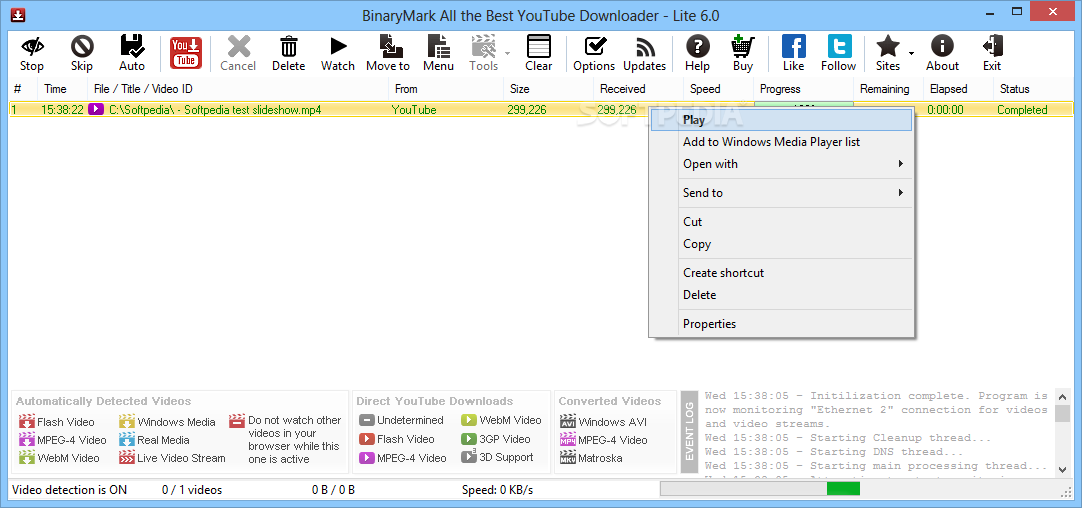The height and width of the screenshot is (508, 1082).
Task: Check for Updates toolbar icon
Action: tap(645, 47)
